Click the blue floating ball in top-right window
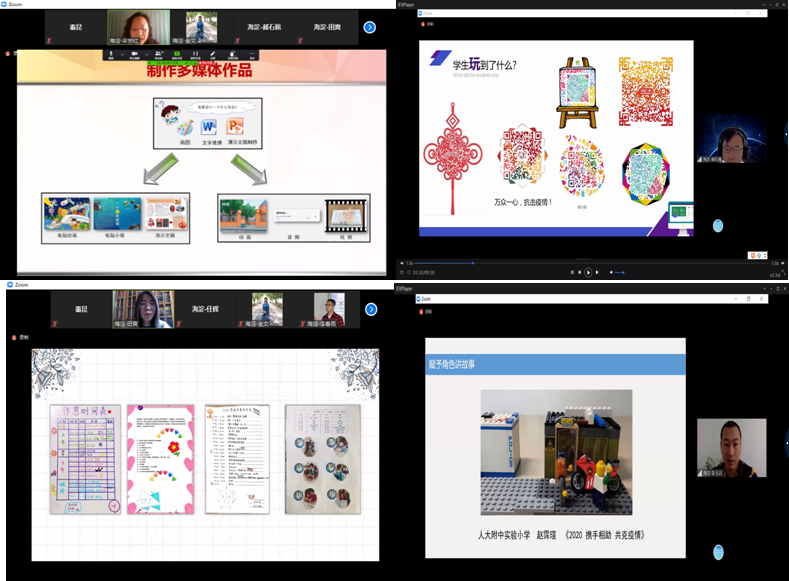The width and height of the screenshot is (789, 581). [x=718, y=226]
